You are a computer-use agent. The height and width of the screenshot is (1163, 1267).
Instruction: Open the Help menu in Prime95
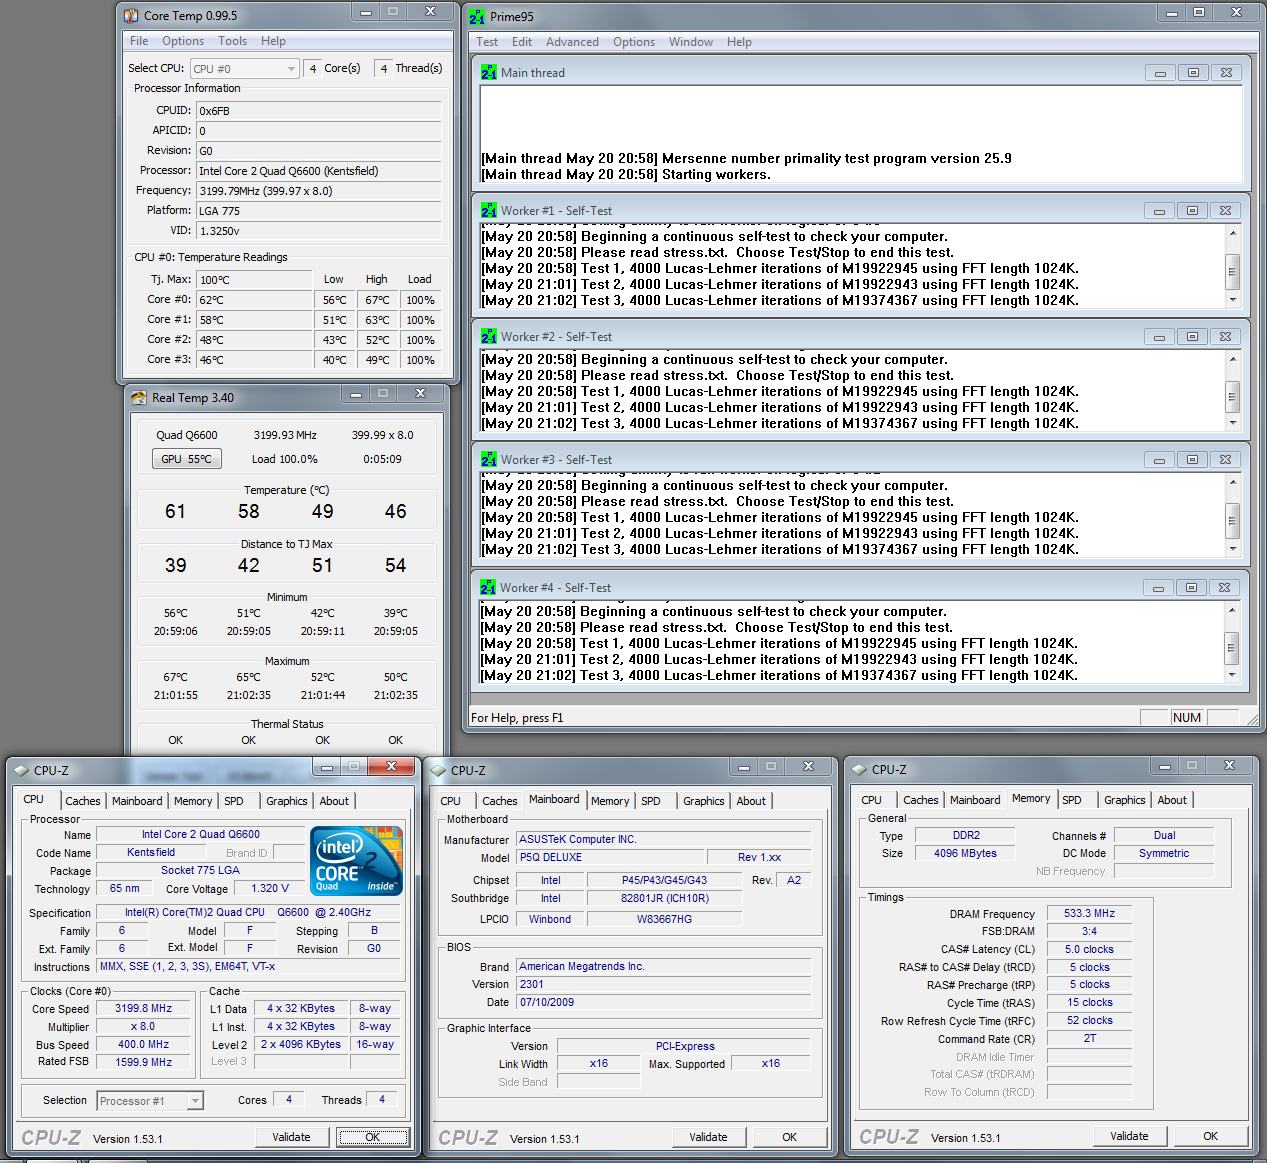739,42
